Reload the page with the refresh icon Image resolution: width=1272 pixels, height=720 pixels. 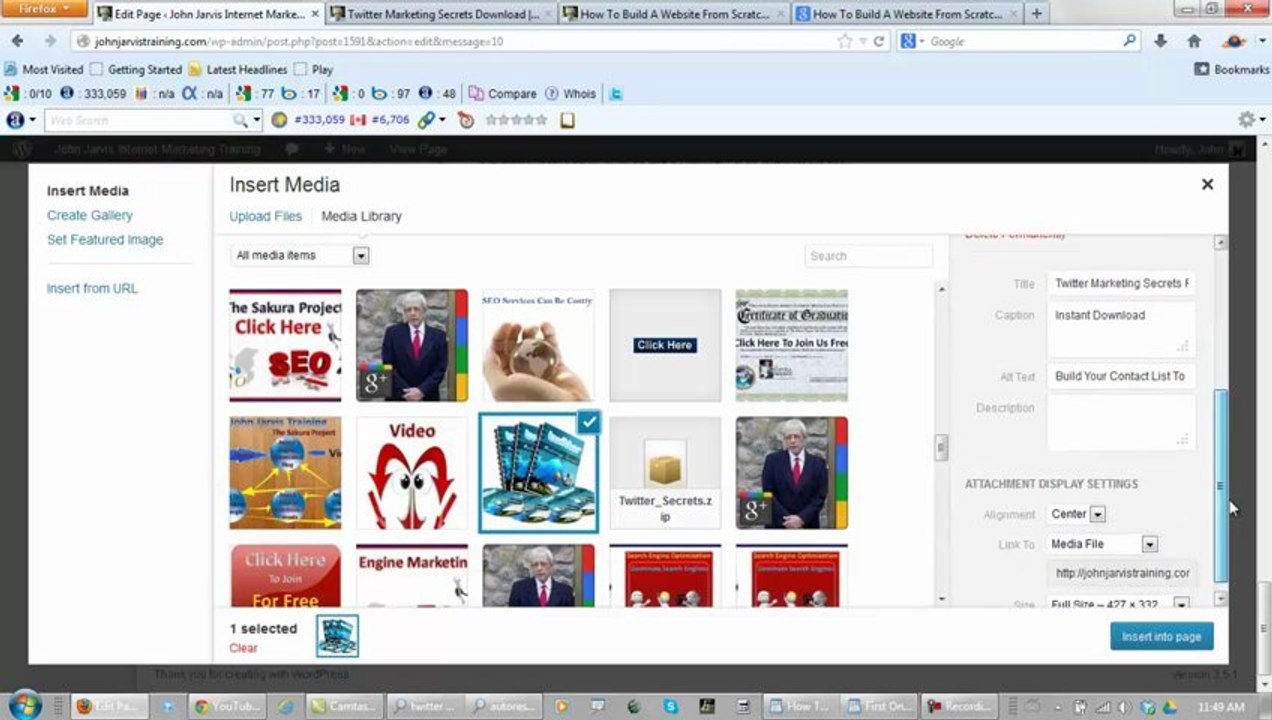[879, 41]
